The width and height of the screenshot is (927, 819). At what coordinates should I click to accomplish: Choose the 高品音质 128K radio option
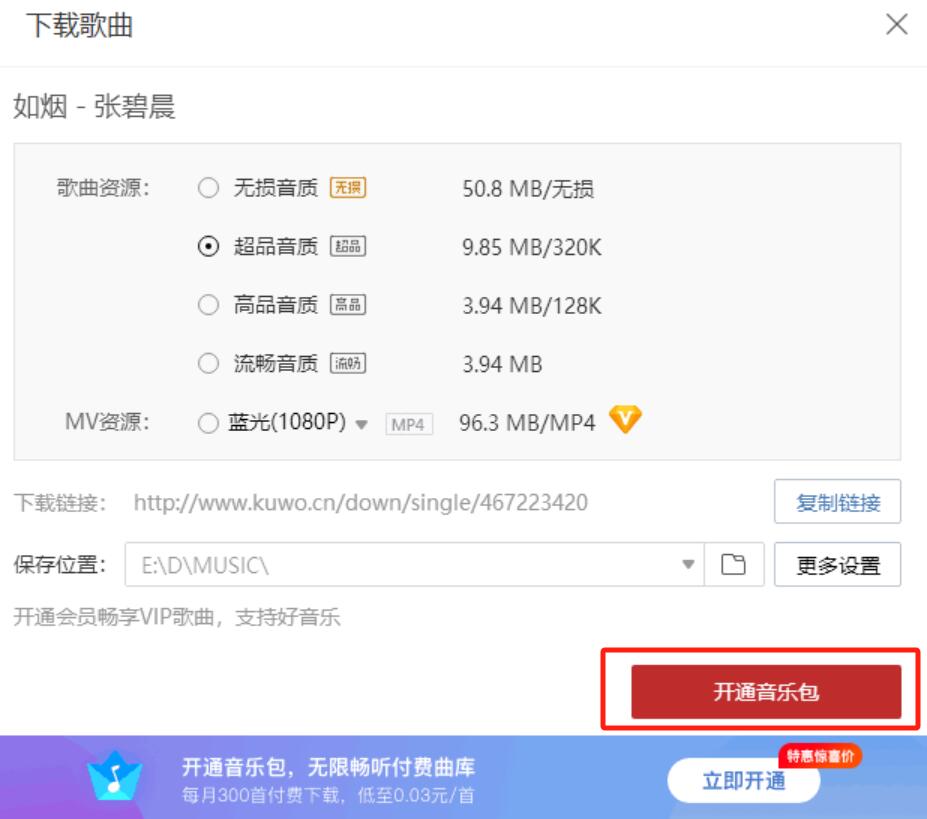click(x=208, y=305)
